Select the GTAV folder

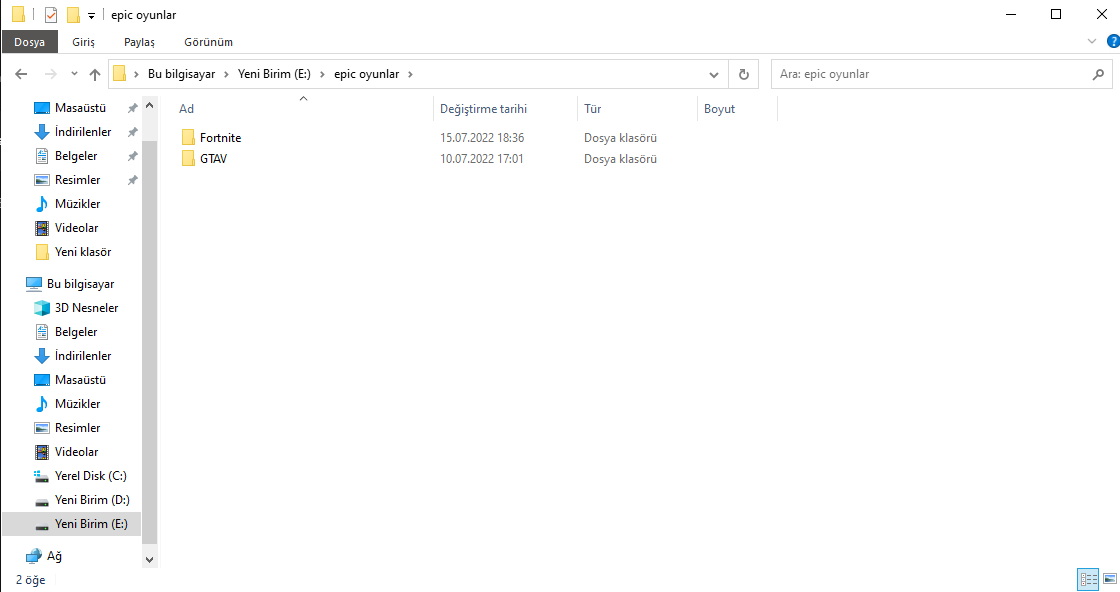tap(214, 159)
